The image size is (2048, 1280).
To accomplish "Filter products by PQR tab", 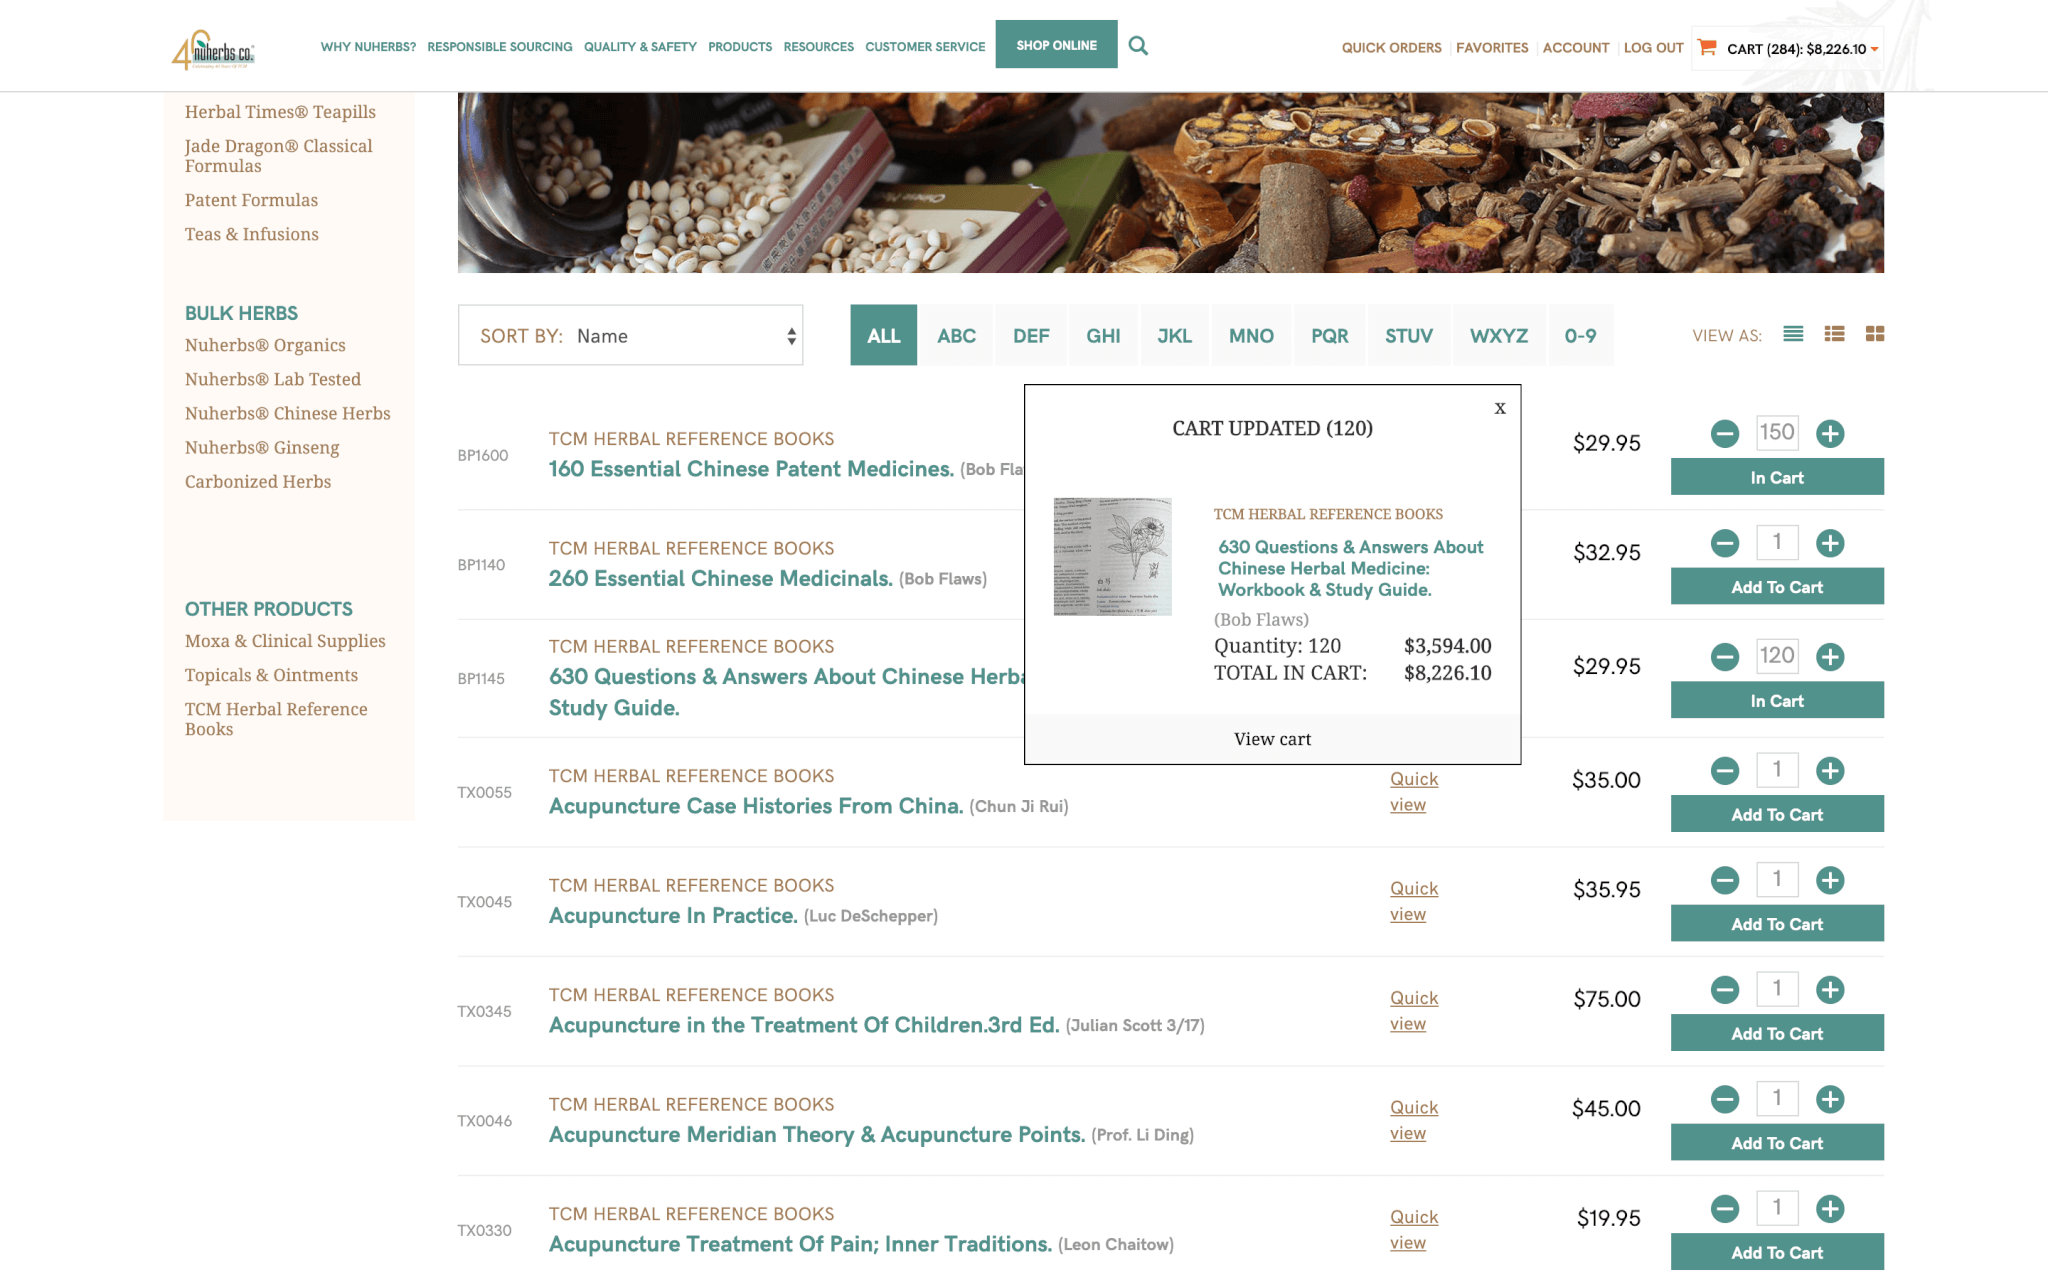I will tap(1329, 335).
